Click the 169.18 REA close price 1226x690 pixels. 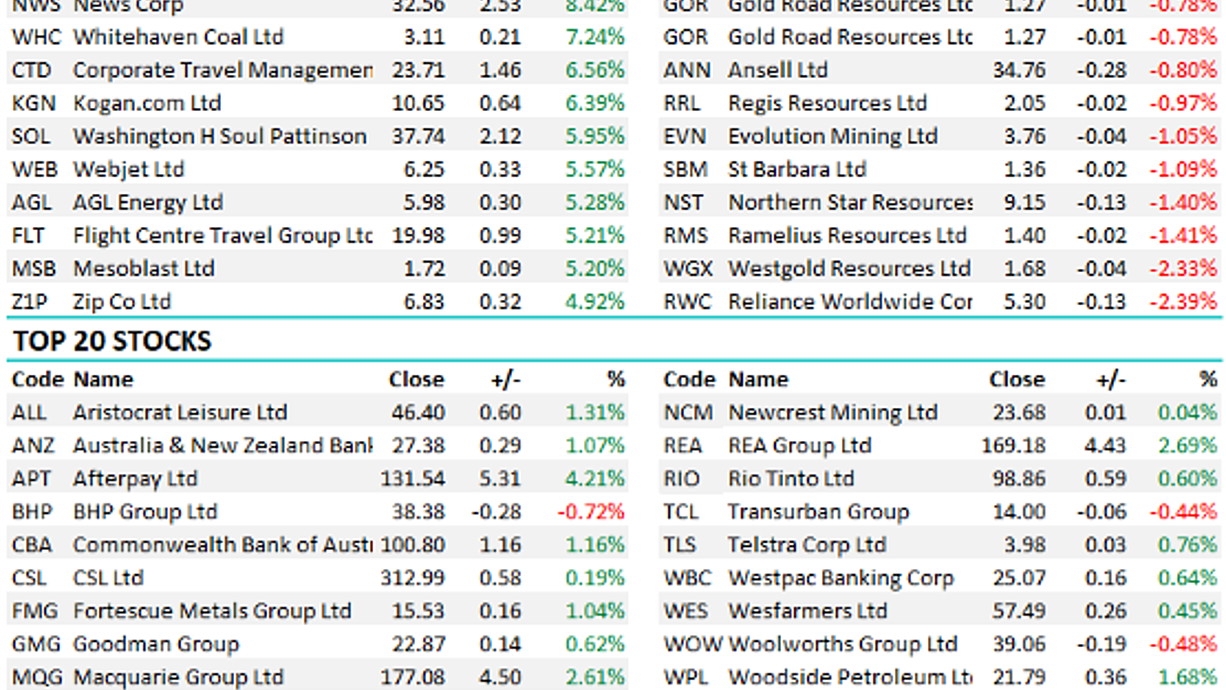(x=1013, y=445)
